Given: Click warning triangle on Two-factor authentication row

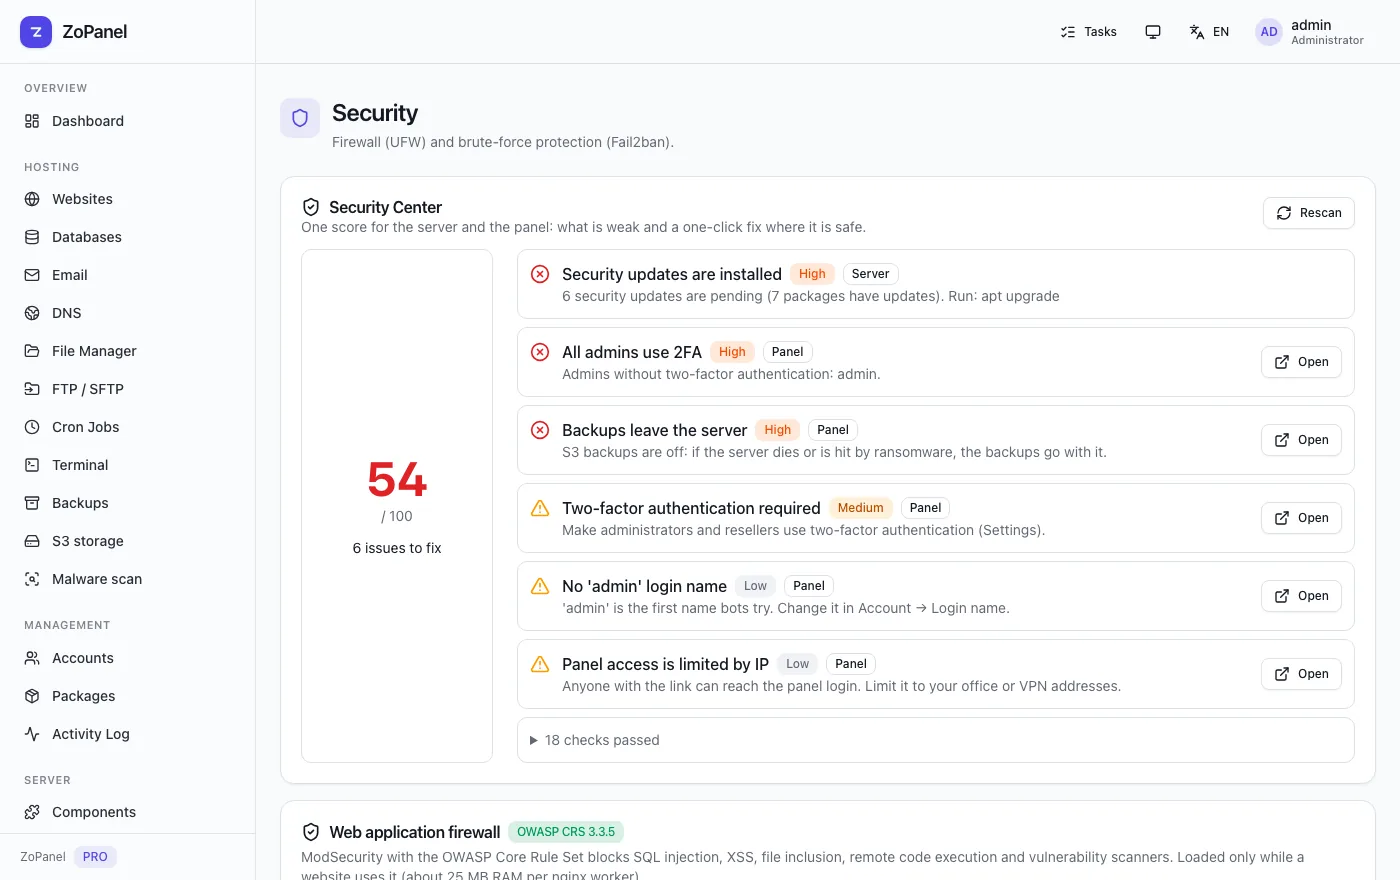Looking at the screenshot, I should 540,508.
